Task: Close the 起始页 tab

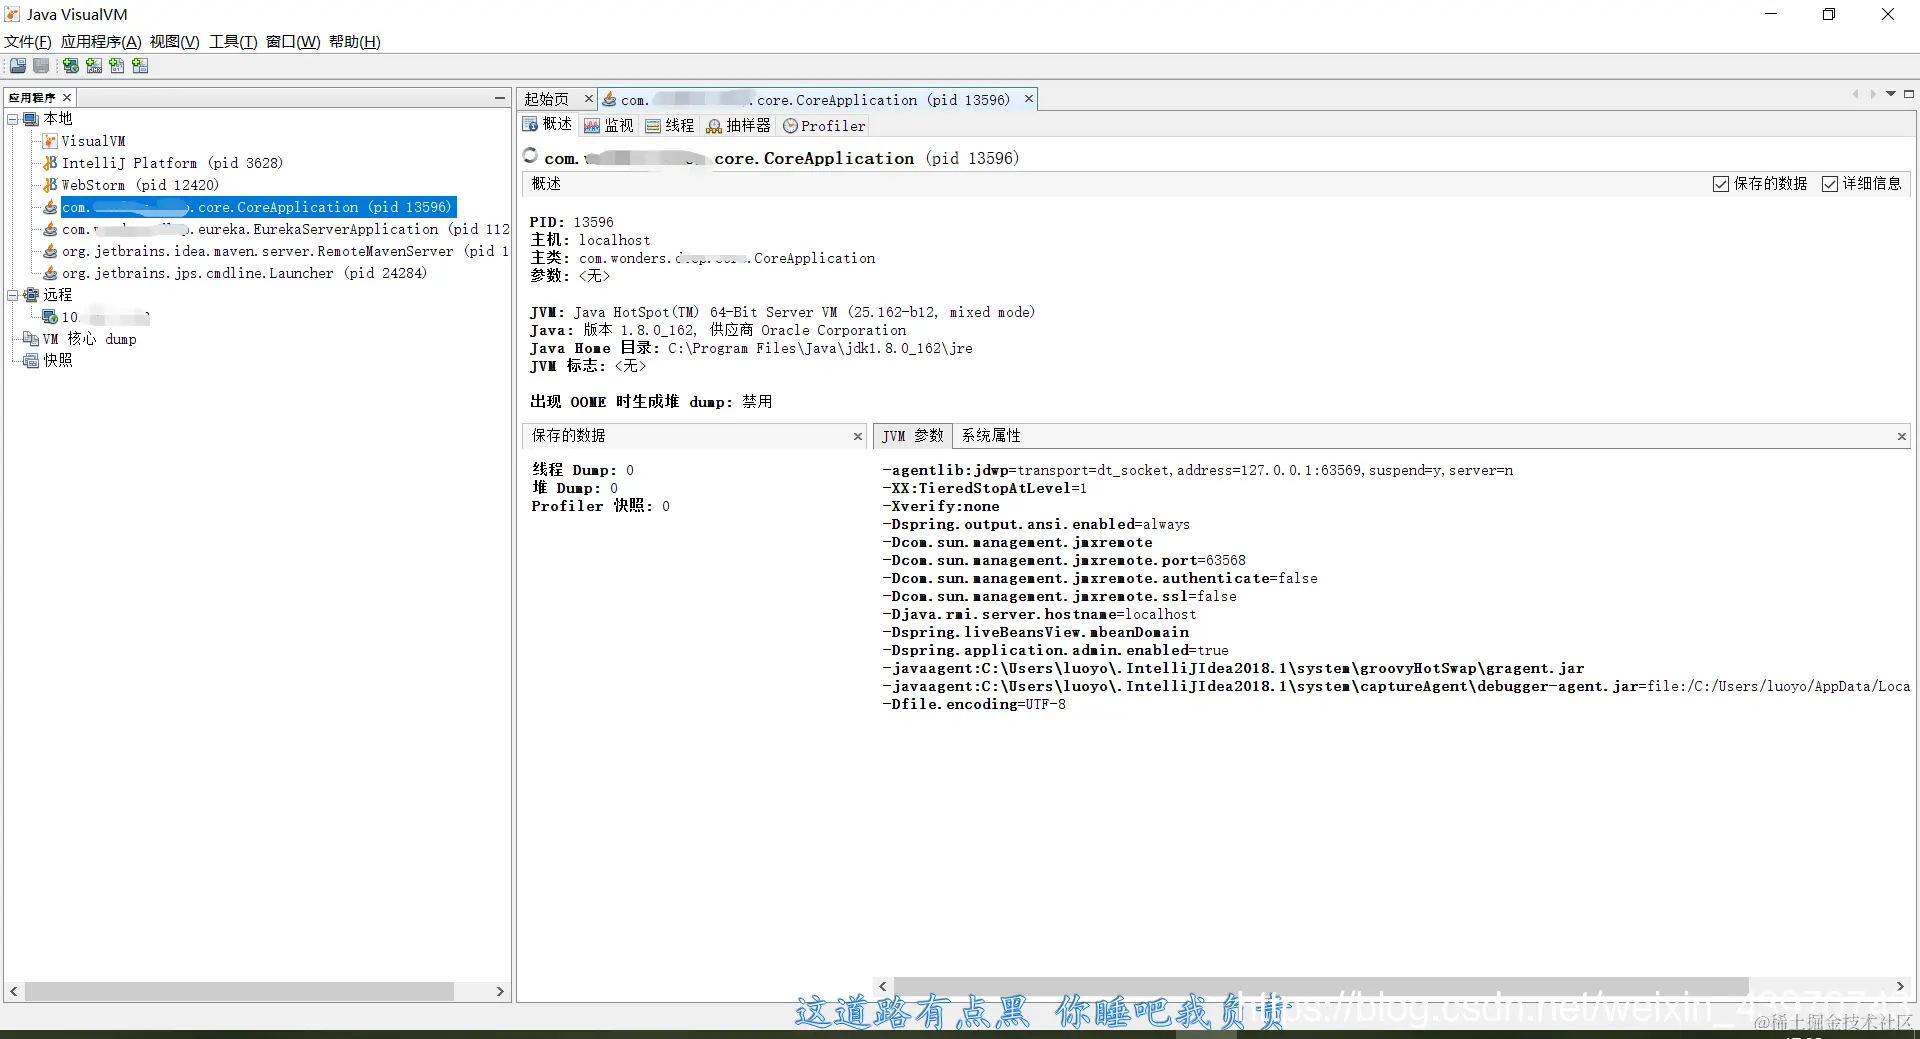Action: click(589, 99)
